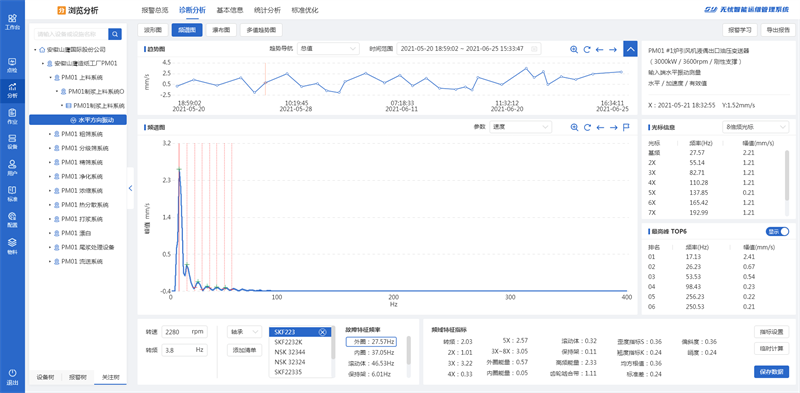800x393 pixels.
Task: Click right arrow icon on trend chart toolbar
Action: (x=613, y=50)
